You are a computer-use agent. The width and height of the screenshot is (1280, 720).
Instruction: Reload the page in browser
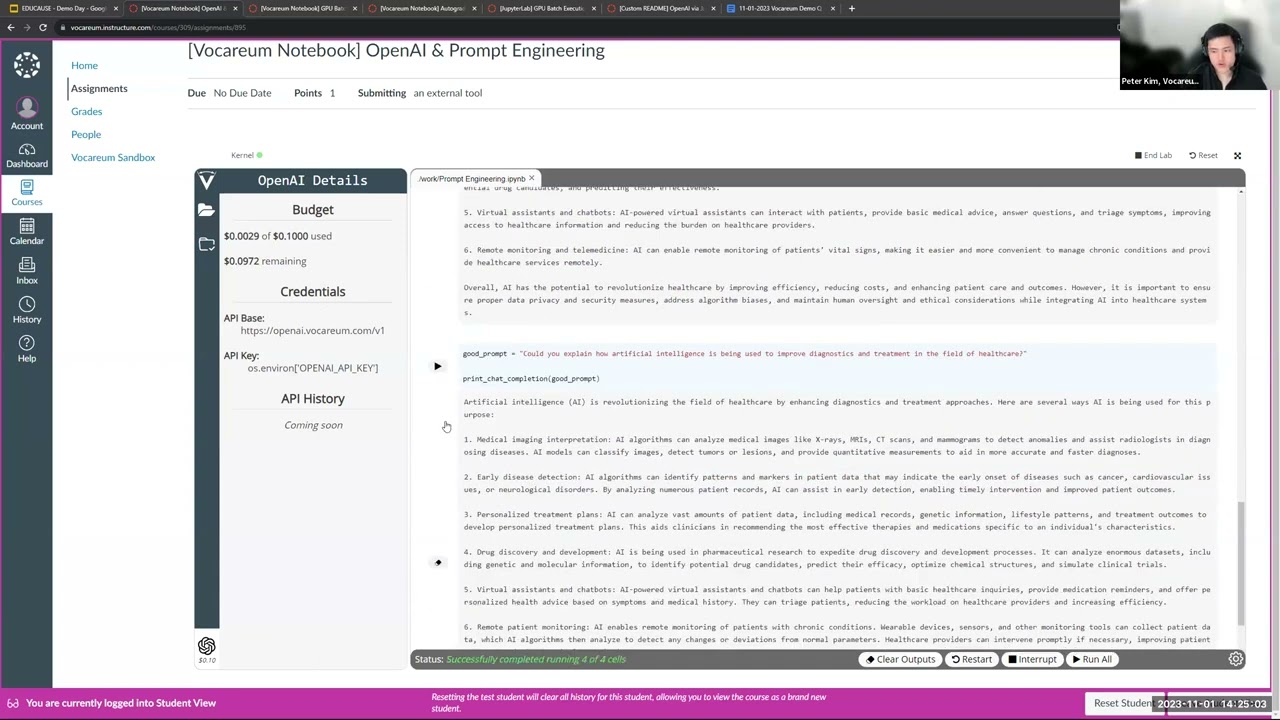click(43, 27)
